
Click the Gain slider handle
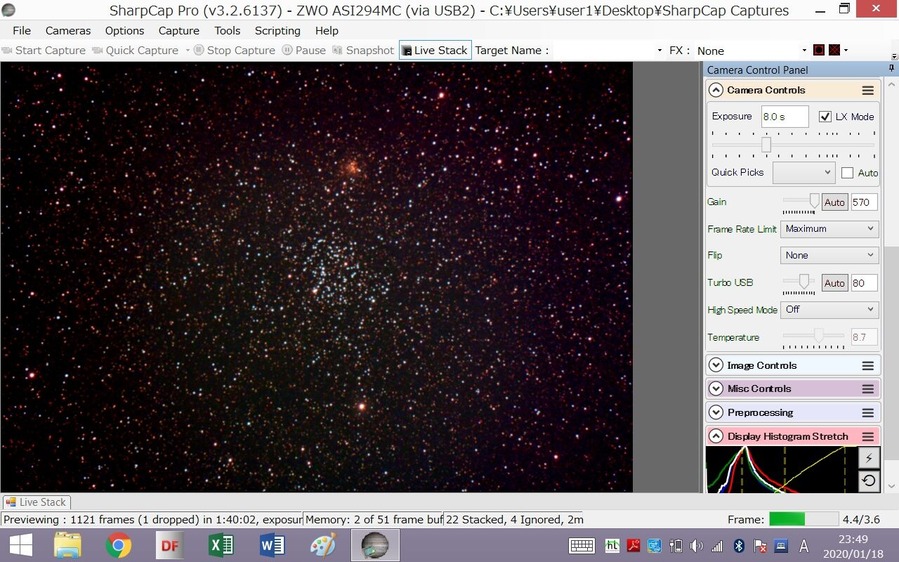[814, 200]
